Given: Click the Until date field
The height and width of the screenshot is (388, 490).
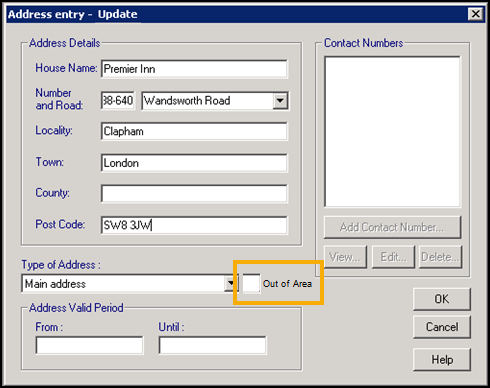Looking at the screenshot, I should (x=213, y=345).
